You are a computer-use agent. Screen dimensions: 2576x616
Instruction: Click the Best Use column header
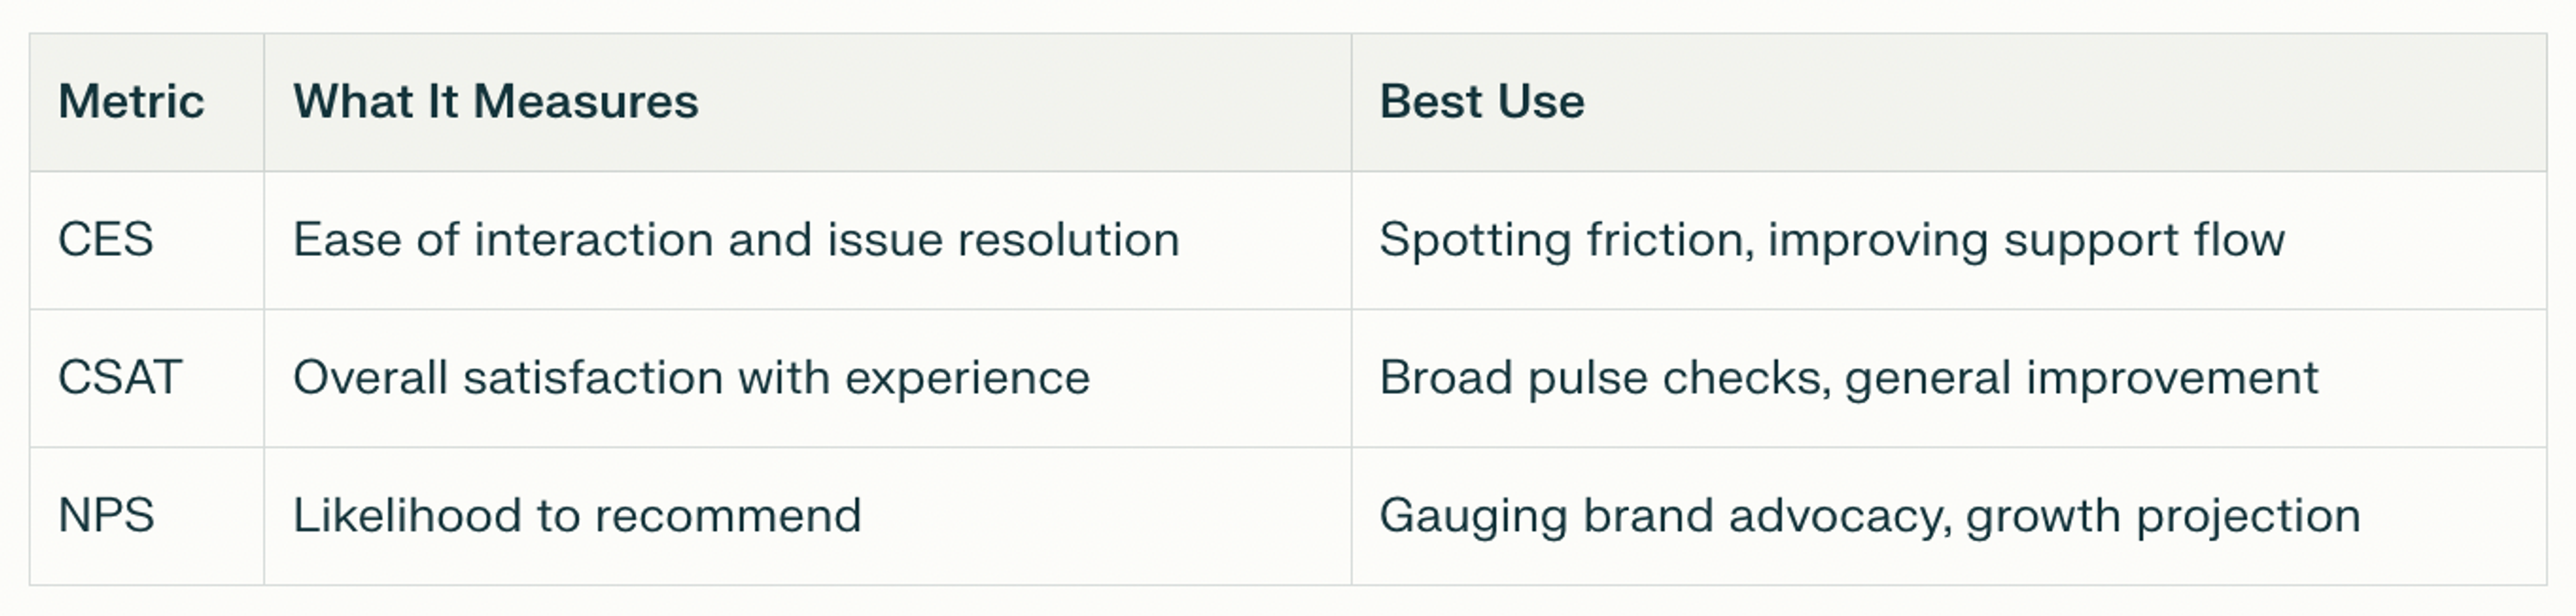pyautogui.click(x=1949, y=102)
